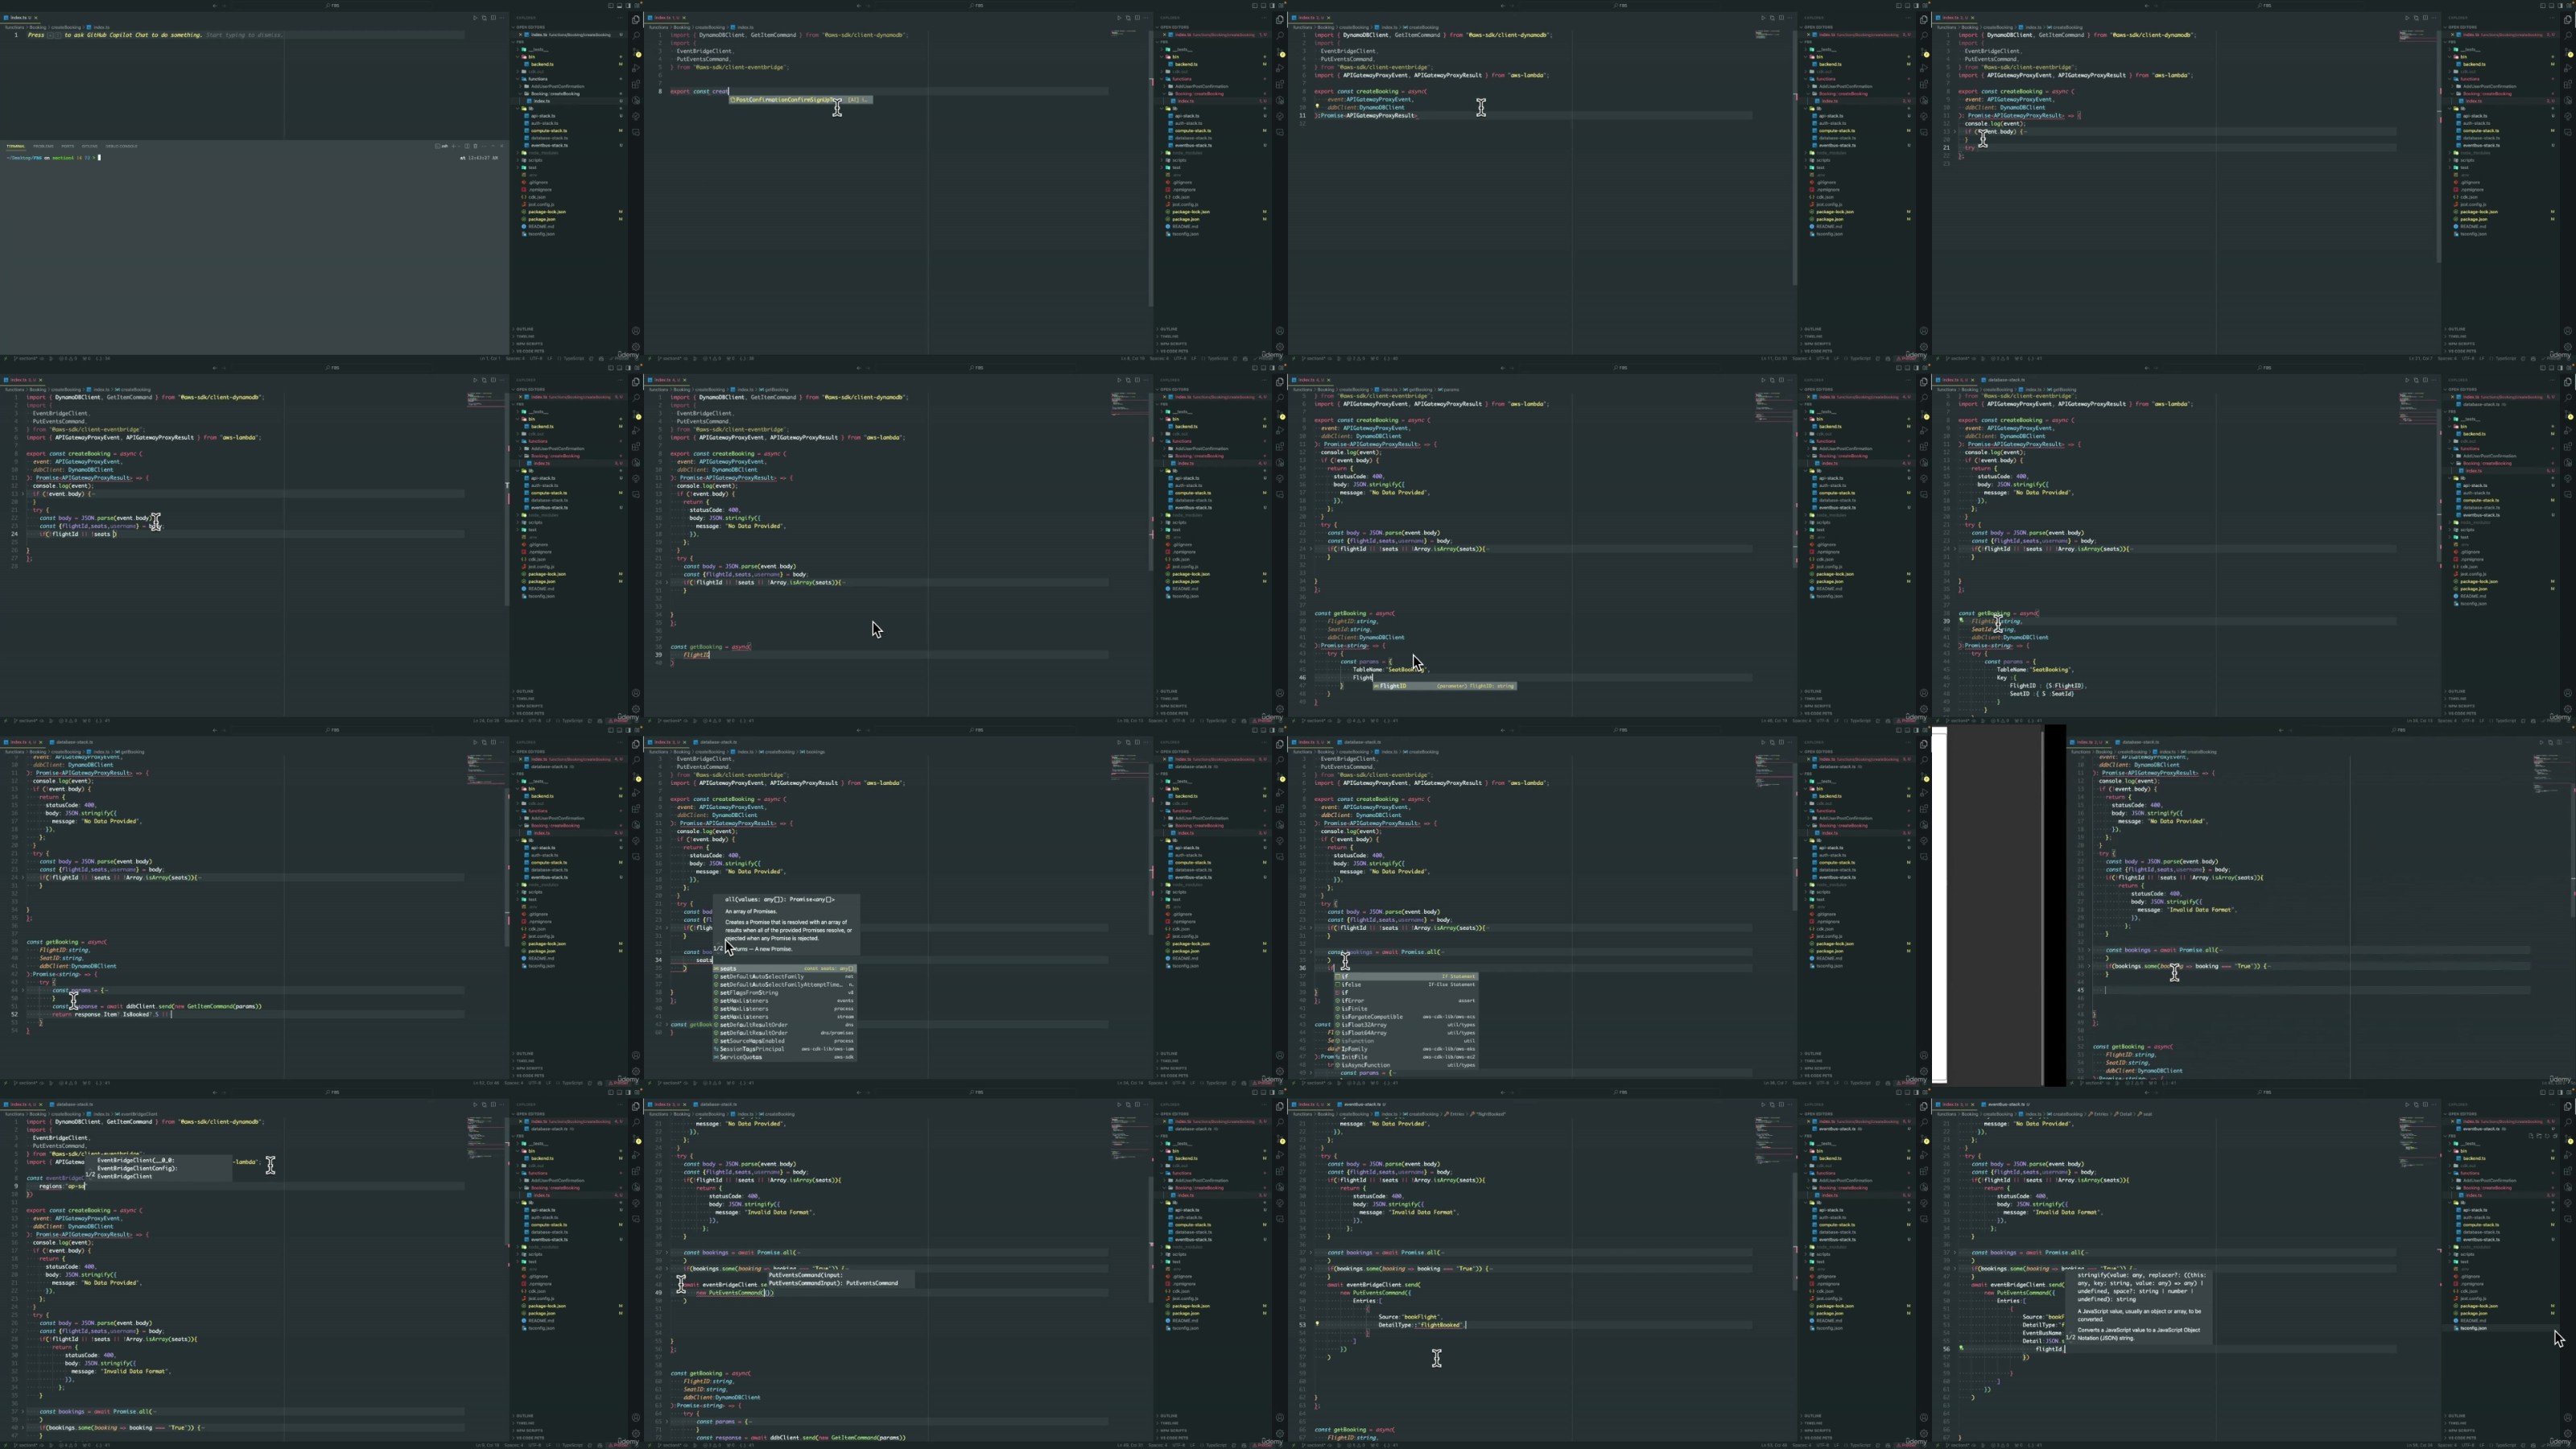Open Customize Layout in the terminal frame's title bar

pos(638,5)
